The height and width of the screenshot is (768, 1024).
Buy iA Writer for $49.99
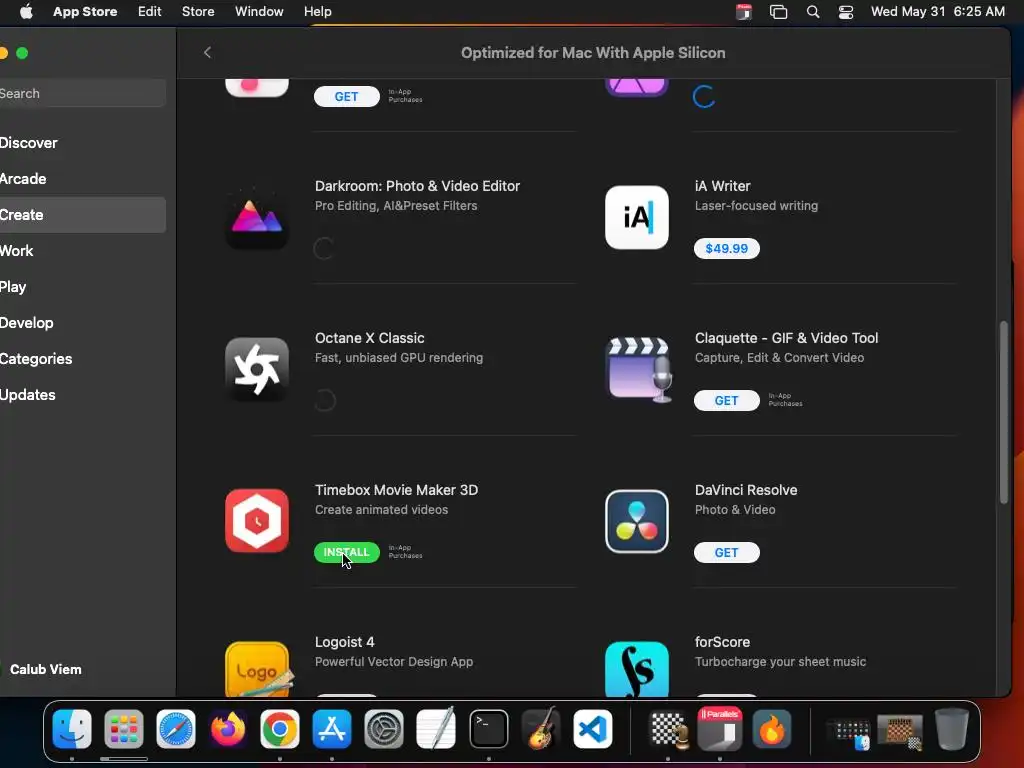pos(726,248)
